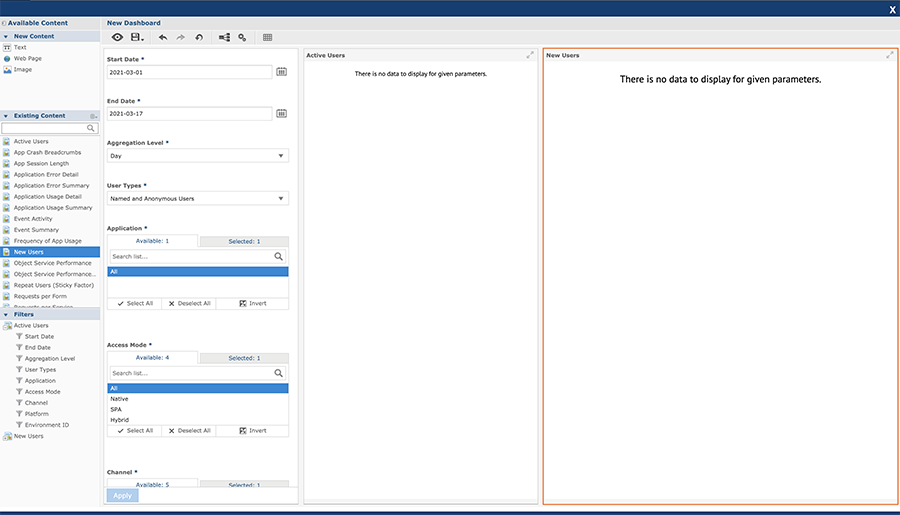Collapse the New Content section

tap(6, 36)
